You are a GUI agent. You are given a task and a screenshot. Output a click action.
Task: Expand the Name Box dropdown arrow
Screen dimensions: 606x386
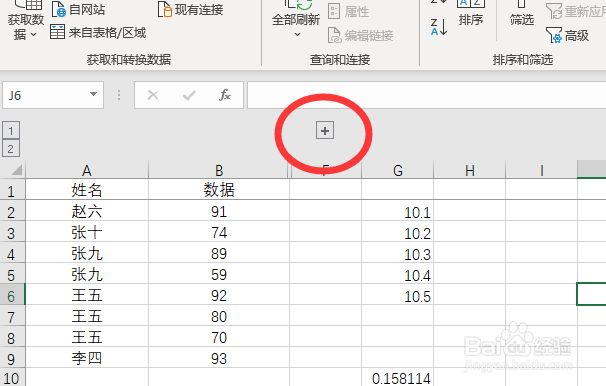click(93, 94)
